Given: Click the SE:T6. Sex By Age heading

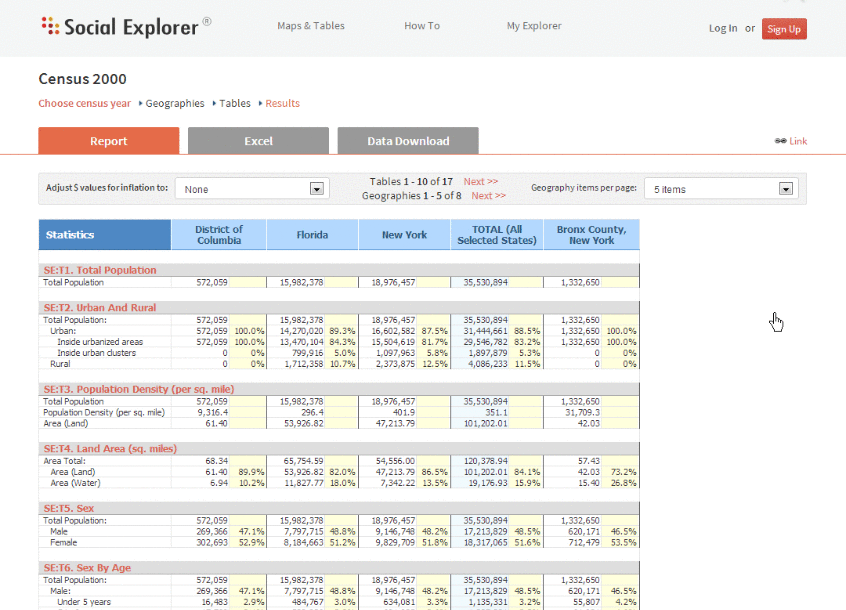Looking at the screenshot, I should point(87,567).
